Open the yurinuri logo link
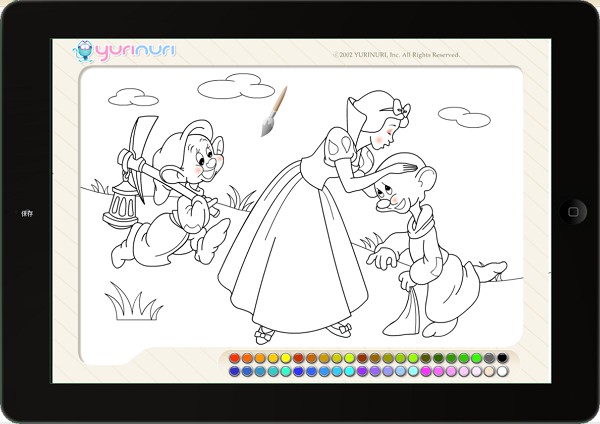This screenshot has height=424, width=600. tap(124, 51)
